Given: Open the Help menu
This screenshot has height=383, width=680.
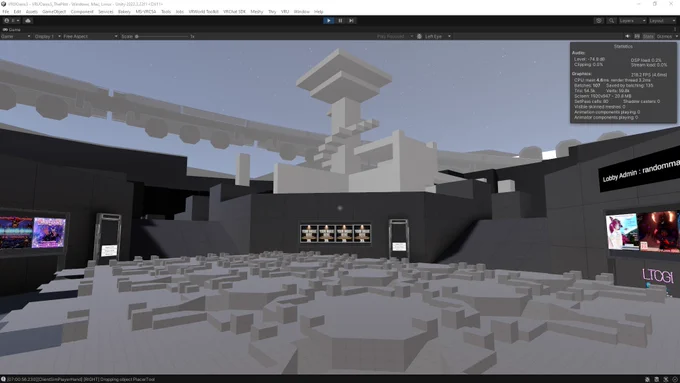Looking at the screenshot, I should [319, 12].
